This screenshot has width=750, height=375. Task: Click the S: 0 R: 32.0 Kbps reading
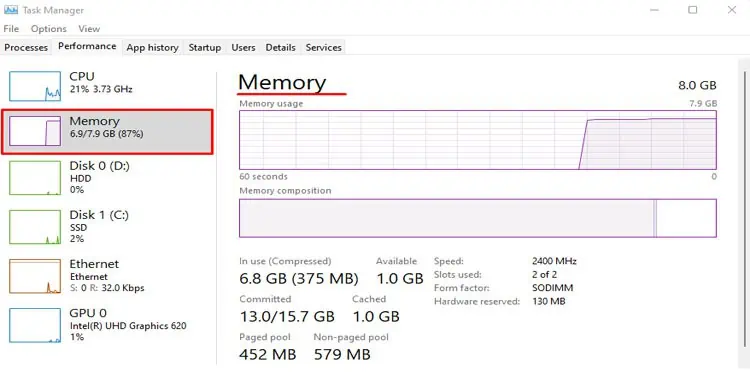click(x=107, y=288)
